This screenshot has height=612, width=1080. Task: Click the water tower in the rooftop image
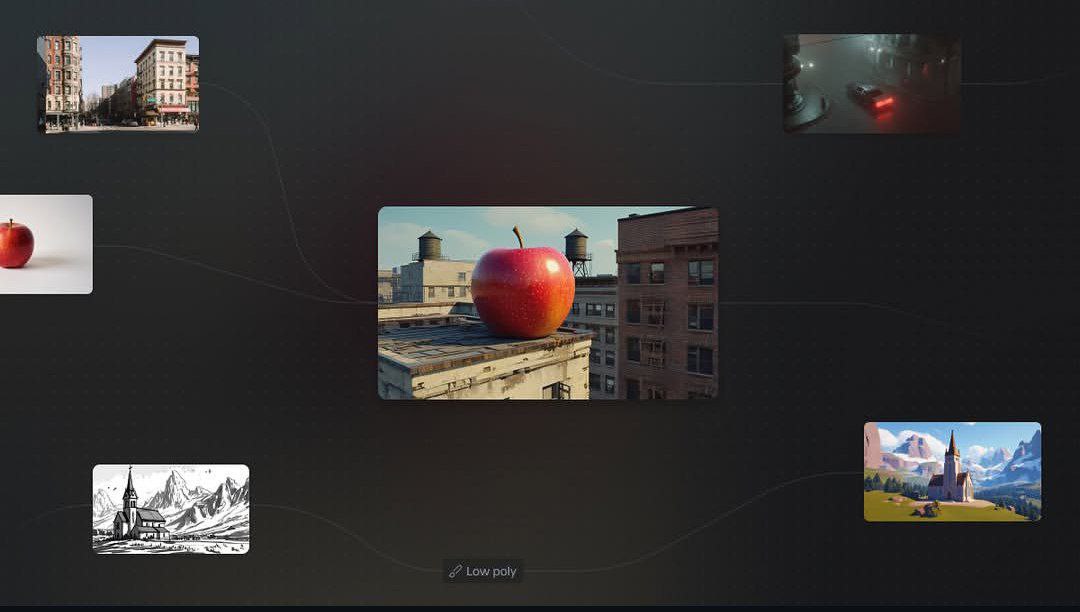click(x=578, y=245)
